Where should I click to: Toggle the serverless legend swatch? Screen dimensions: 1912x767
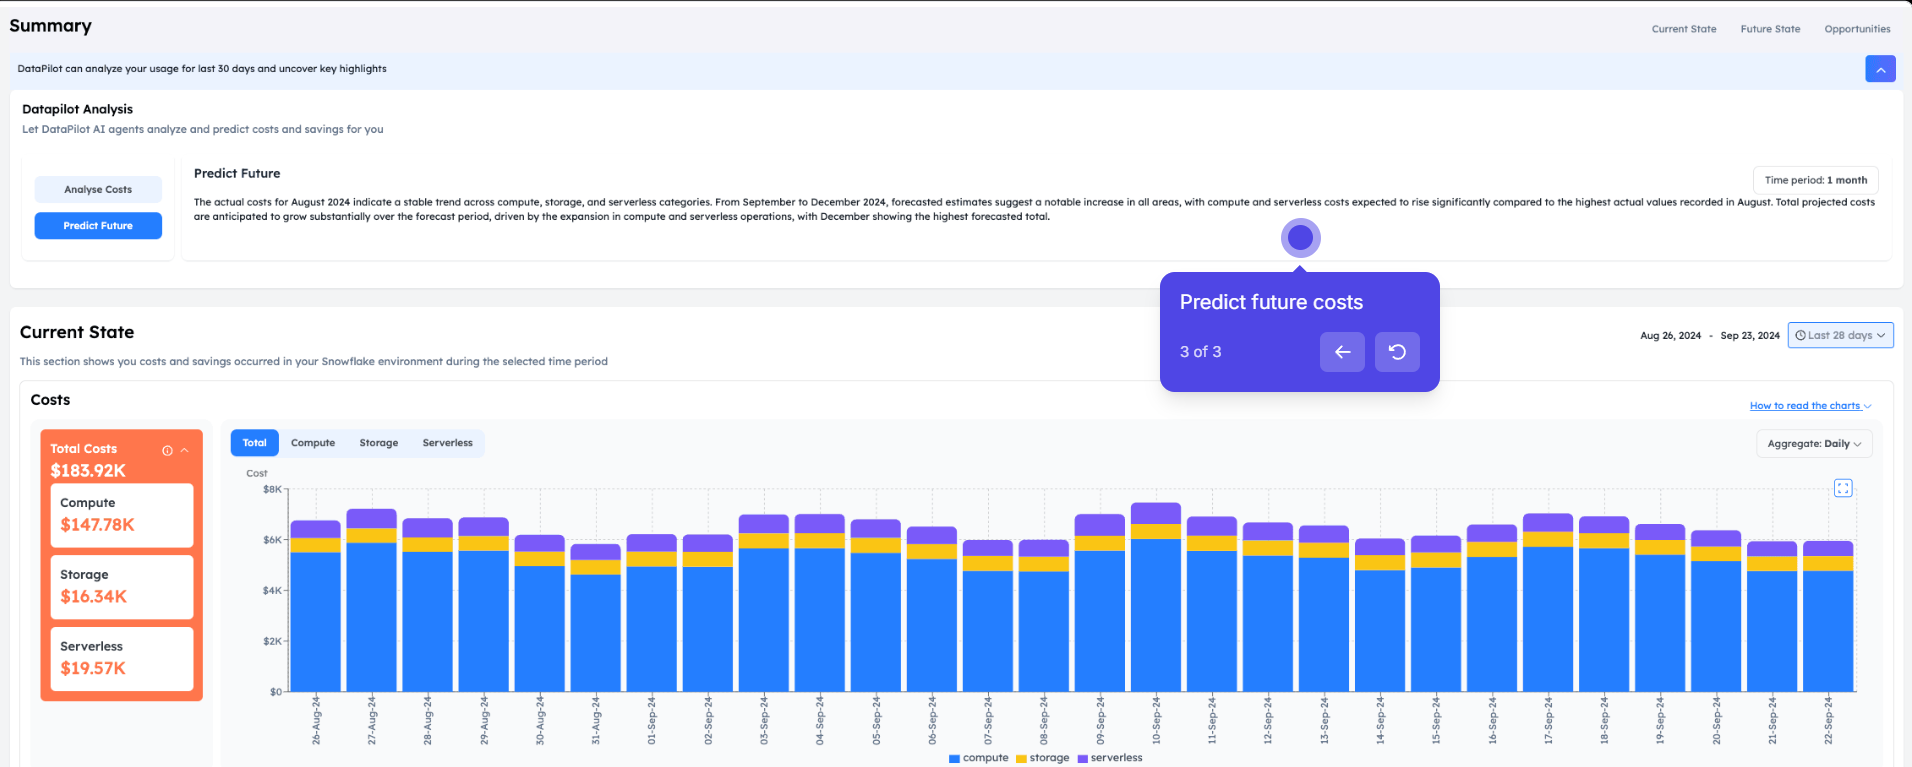(1083, 759)
